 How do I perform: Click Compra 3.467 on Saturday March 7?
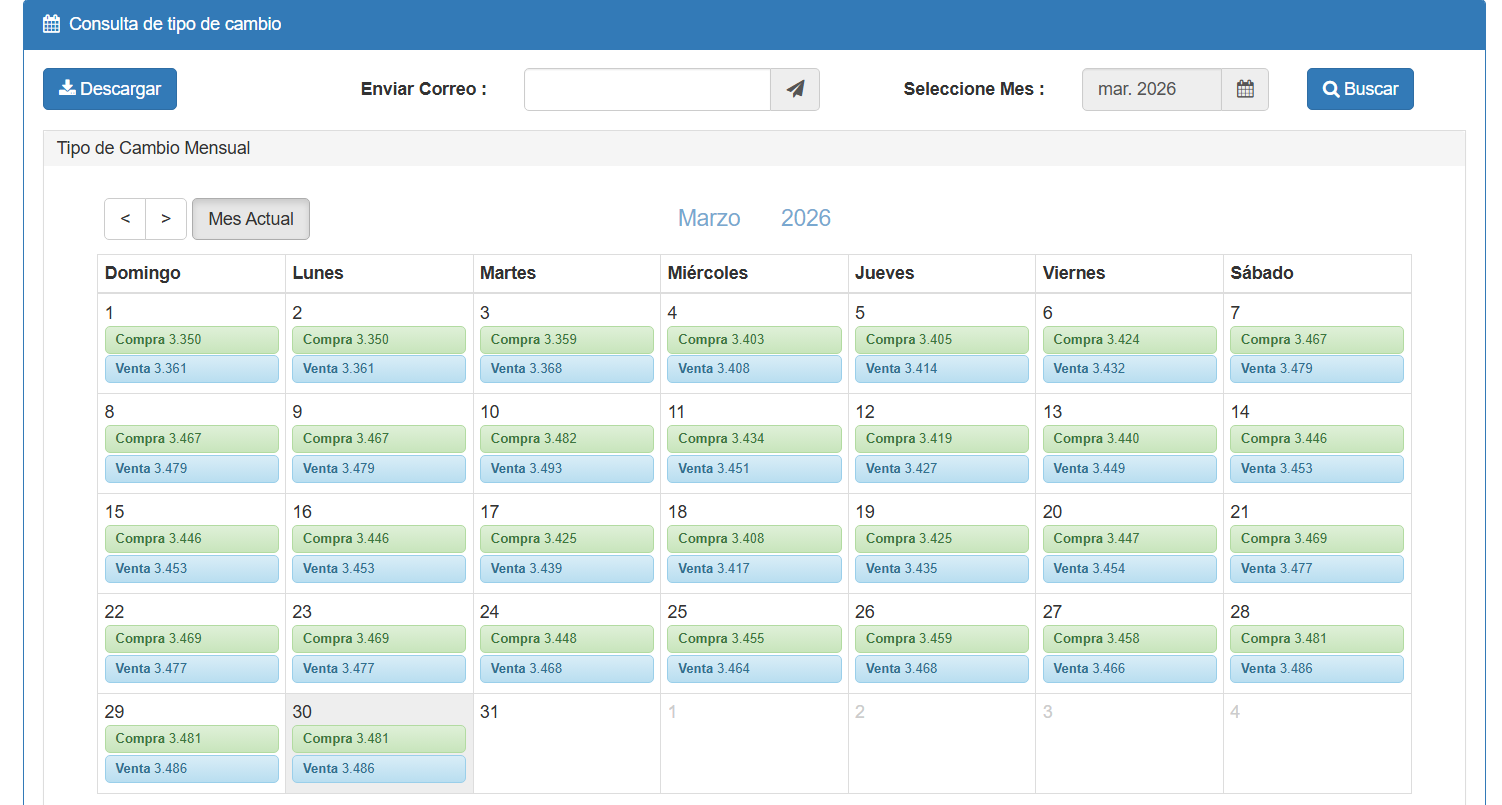click(x=1316, y=340)
